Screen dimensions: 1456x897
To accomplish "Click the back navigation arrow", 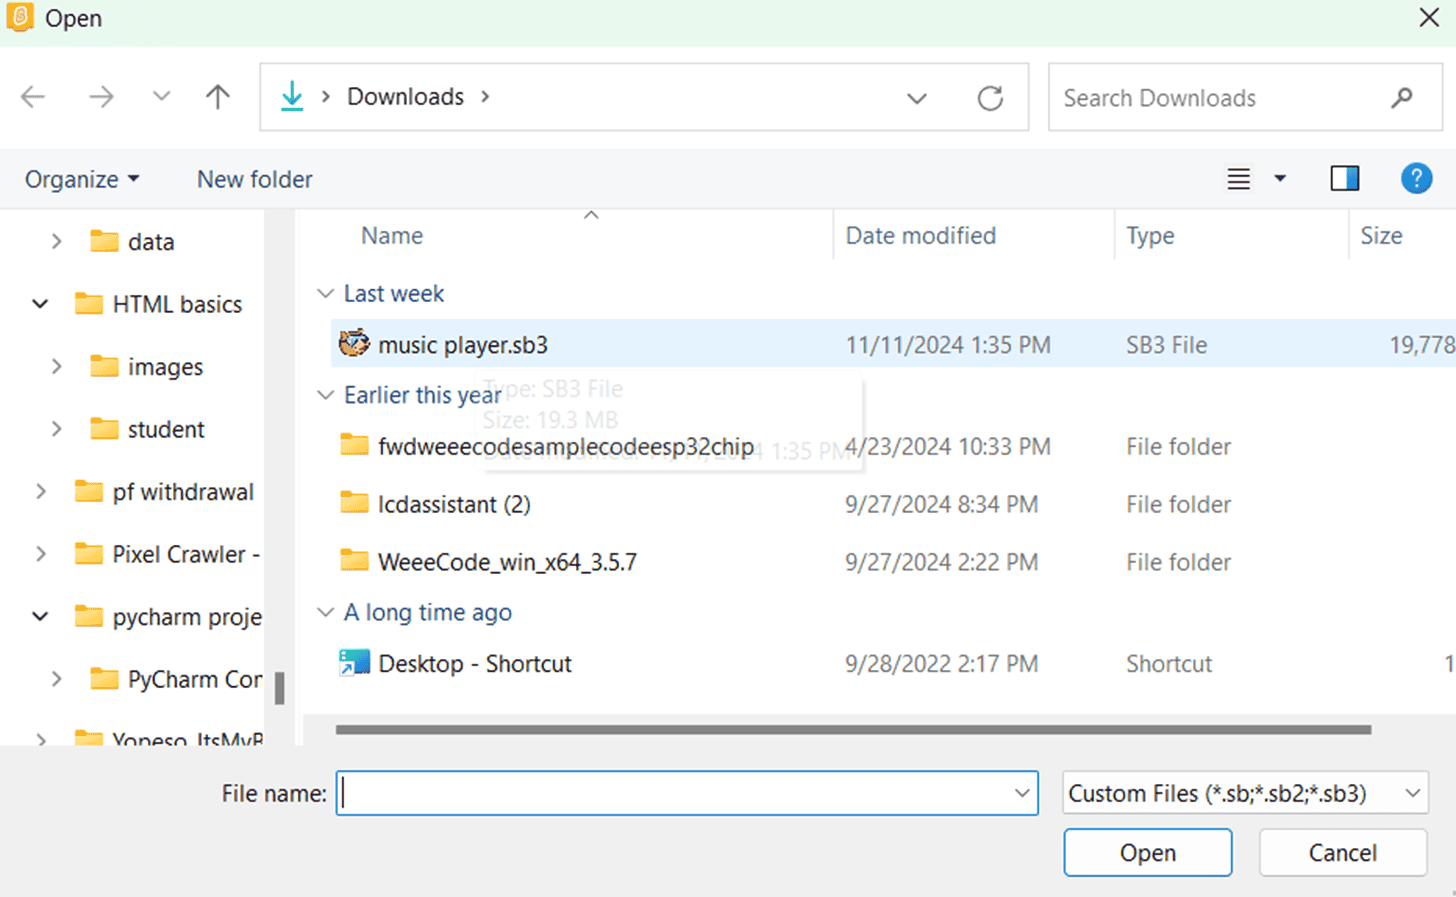I will [33, 96].
